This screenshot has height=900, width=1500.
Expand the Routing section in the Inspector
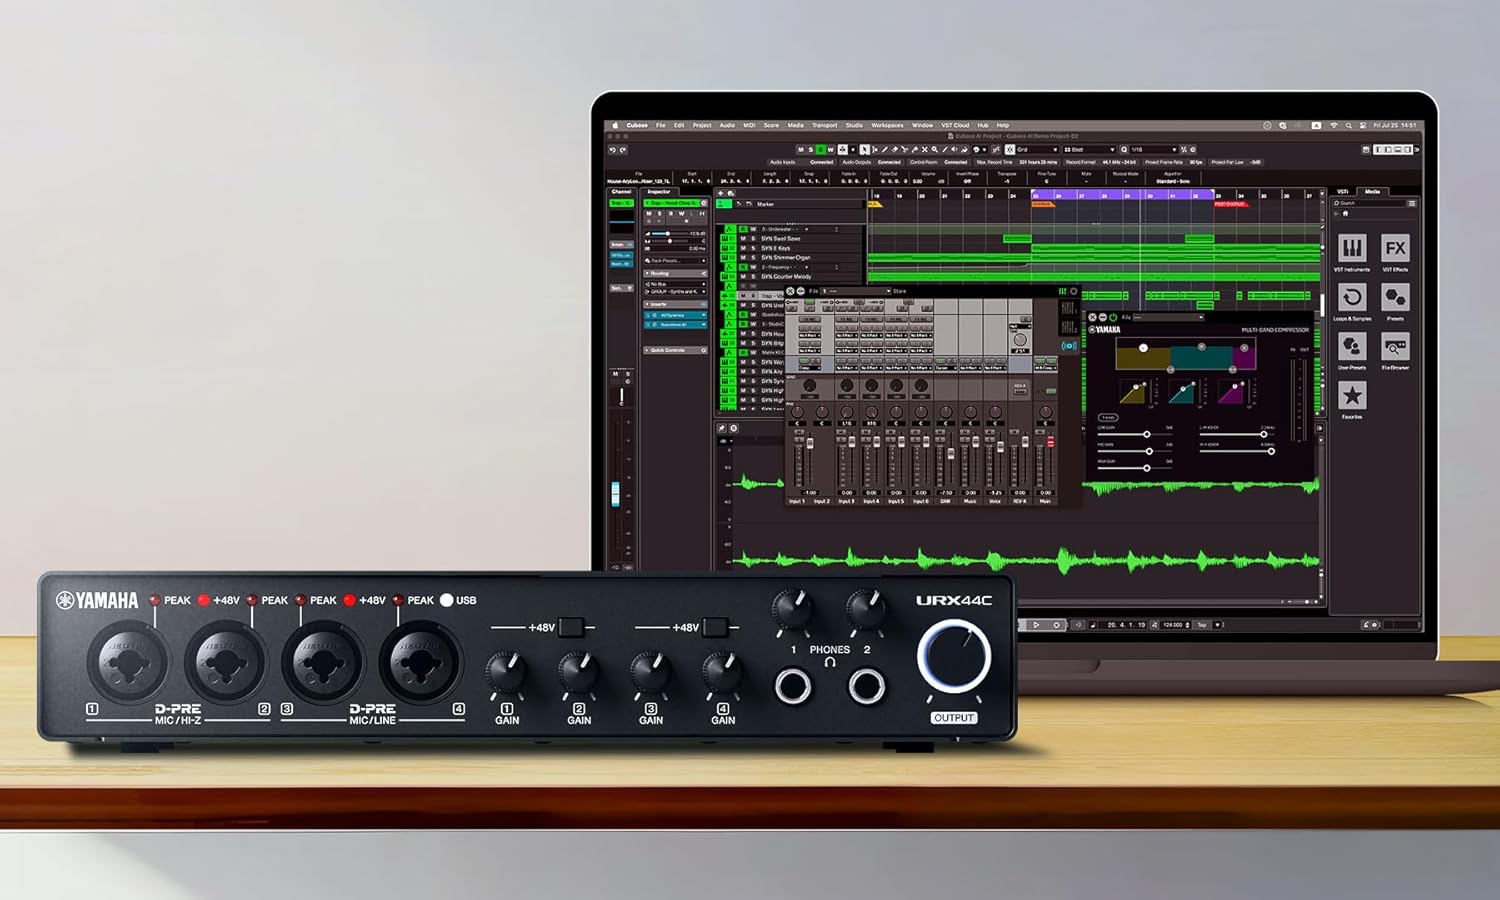tap(647, 274)
